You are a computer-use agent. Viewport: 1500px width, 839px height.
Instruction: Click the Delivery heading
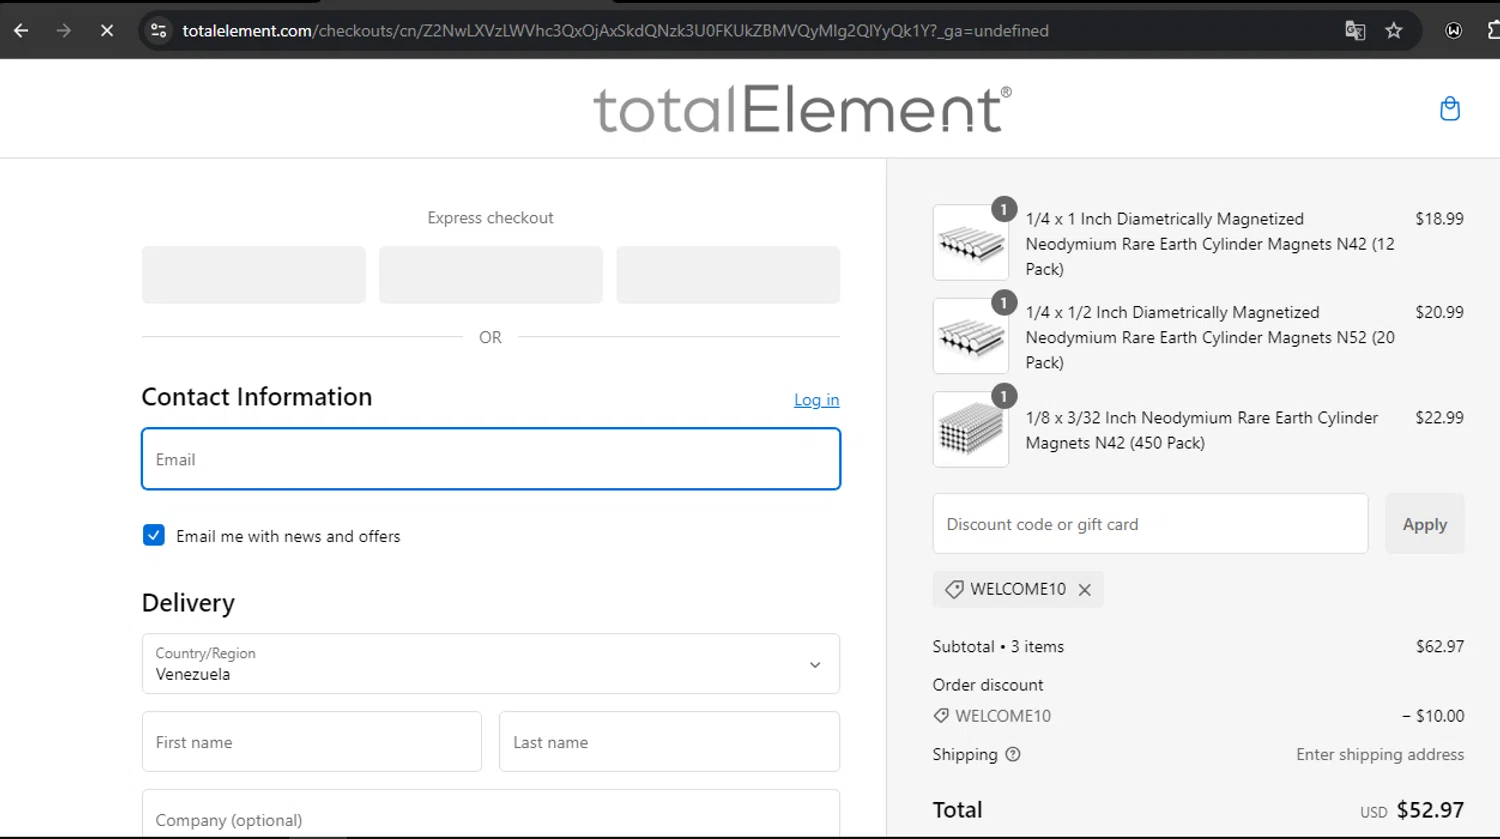[188, 603]
